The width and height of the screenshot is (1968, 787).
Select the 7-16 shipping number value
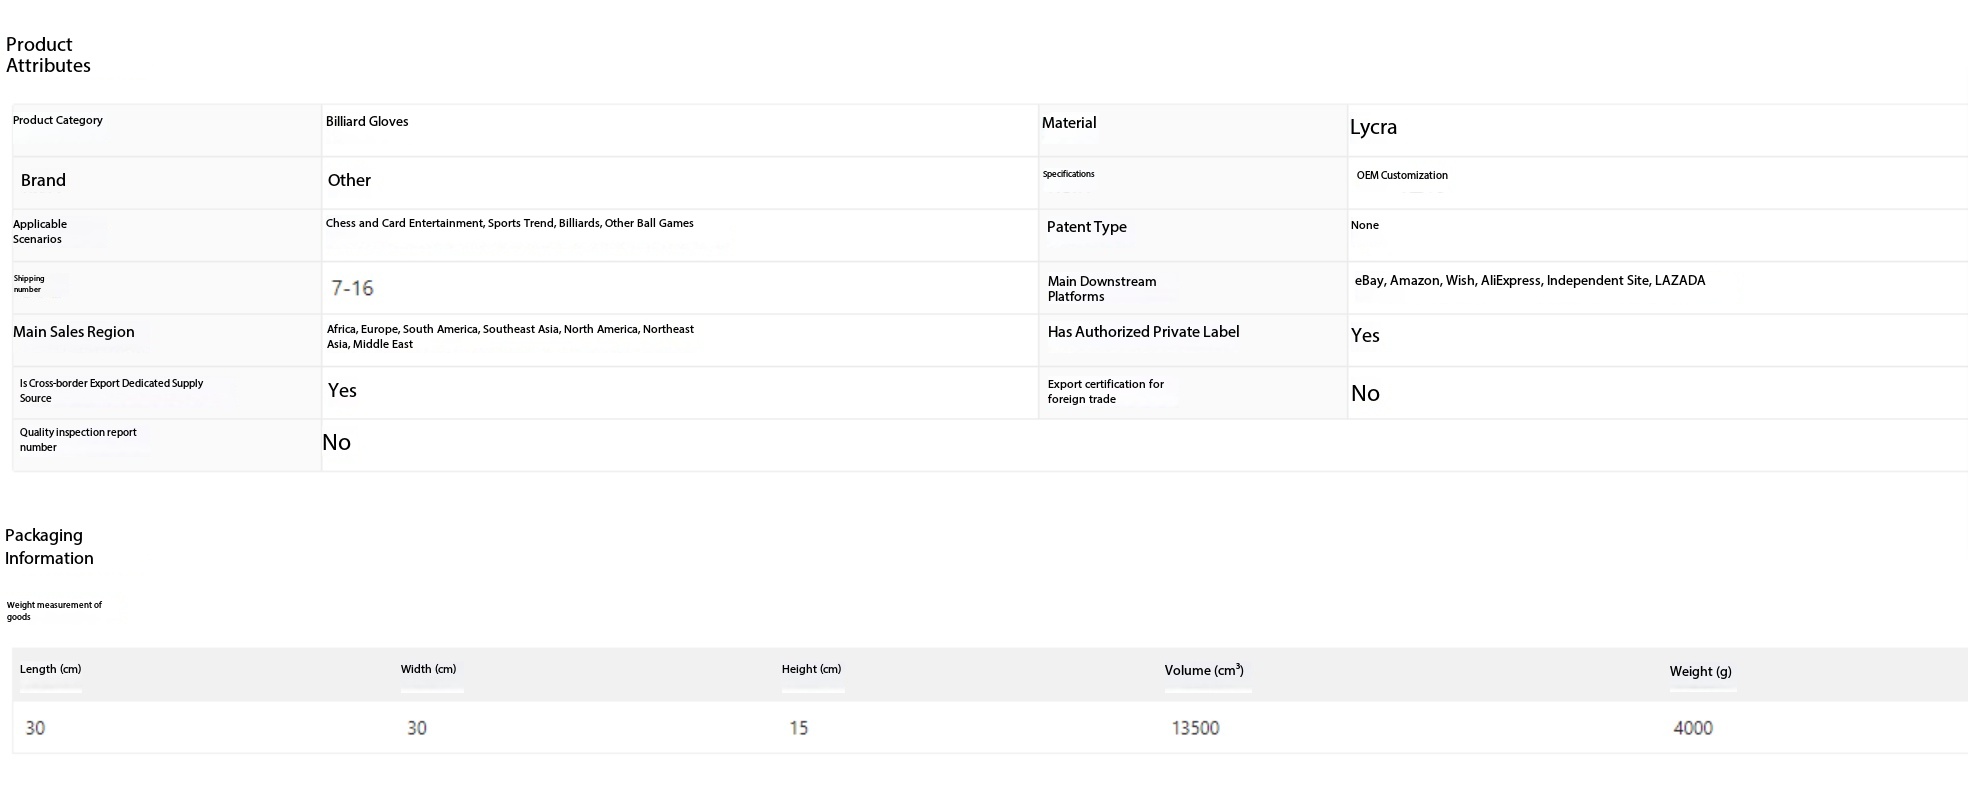click(x=352, y=288)
